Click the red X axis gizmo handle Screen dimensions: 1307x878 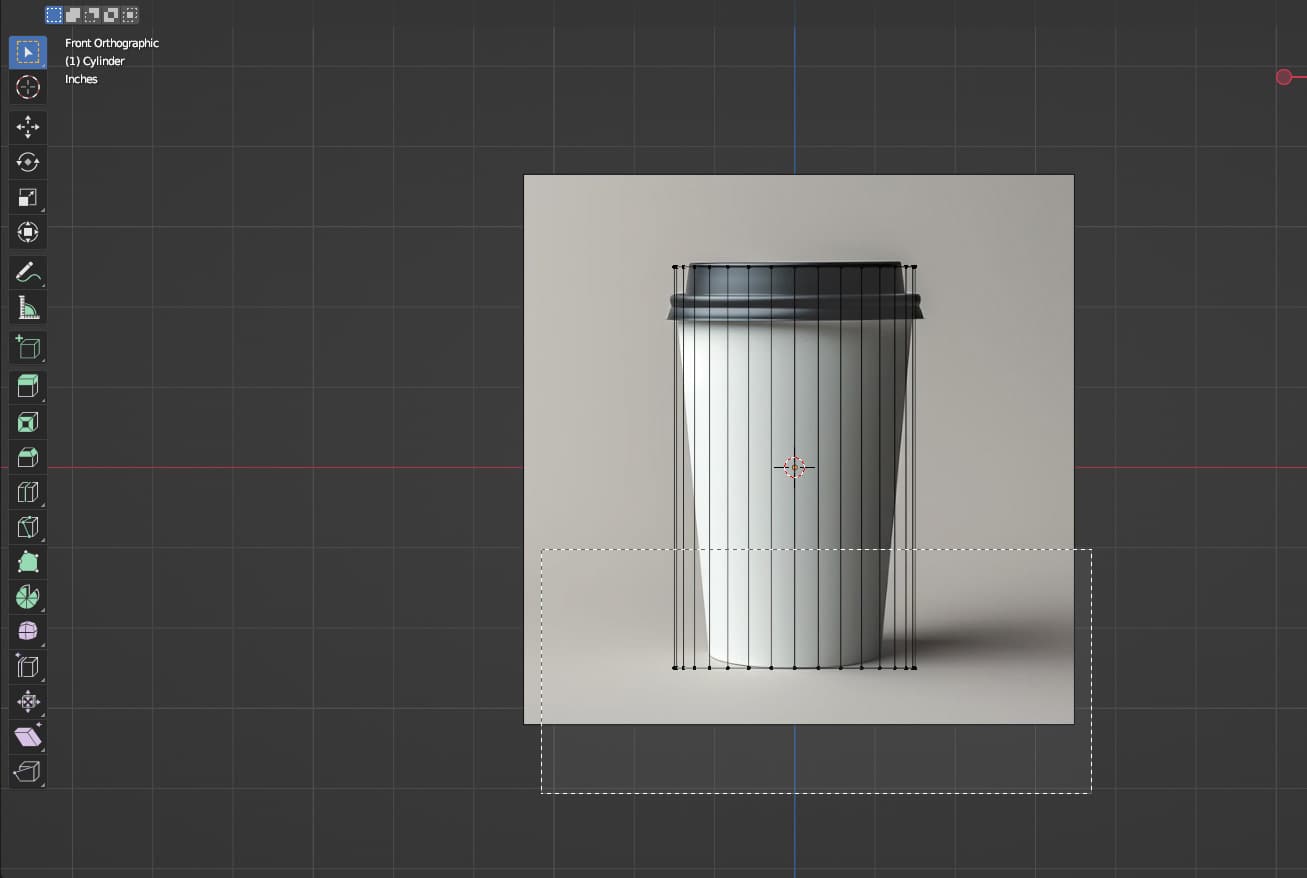pos(1284,77)
